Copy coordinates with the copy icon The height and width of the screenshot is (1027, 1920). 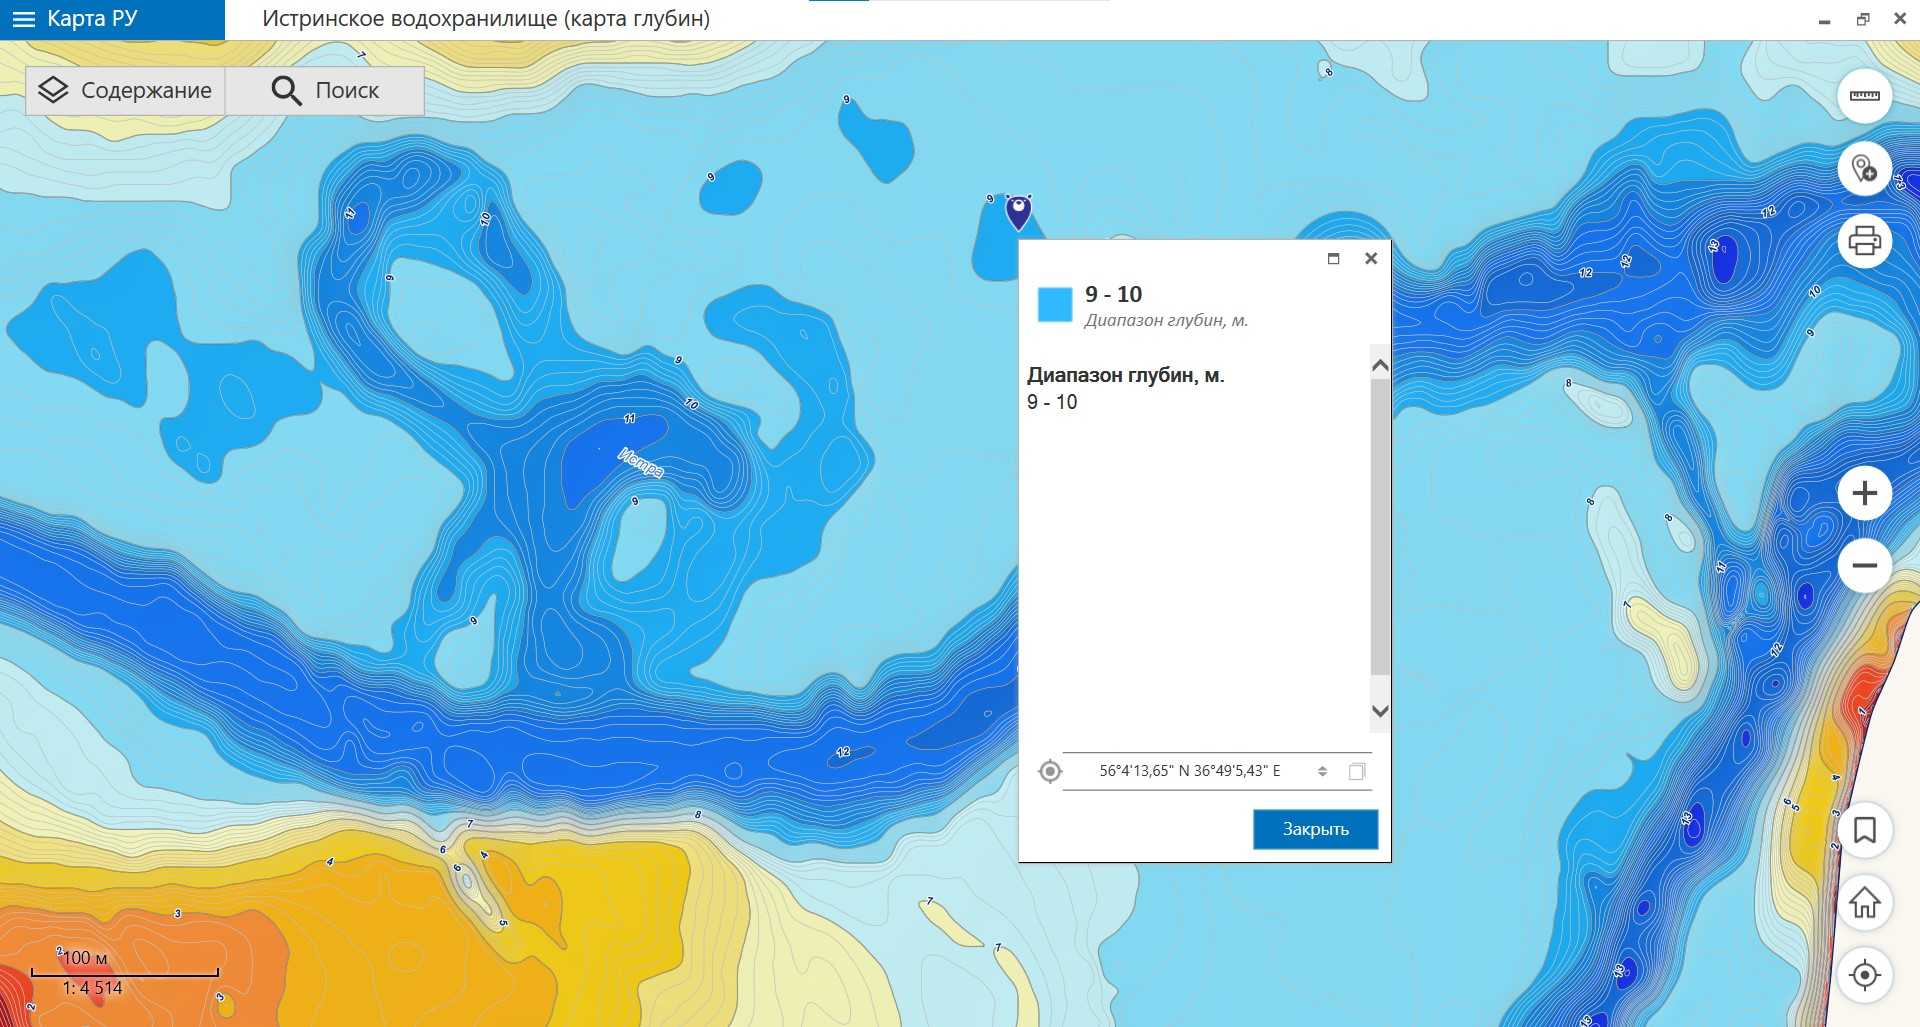[x=1357, y=771]
